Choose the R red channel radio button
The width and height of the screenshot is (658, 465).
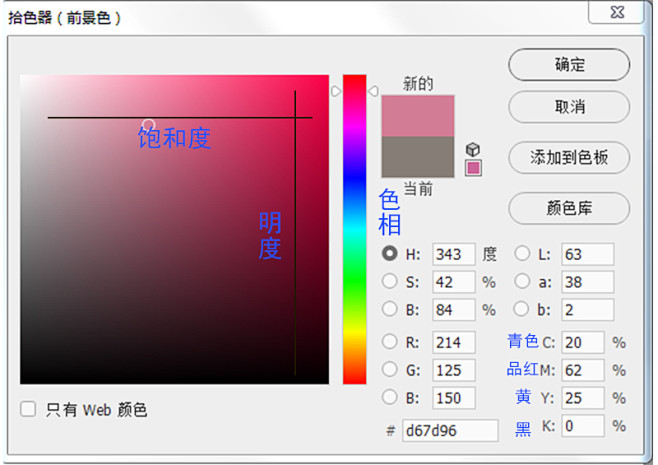390,342
